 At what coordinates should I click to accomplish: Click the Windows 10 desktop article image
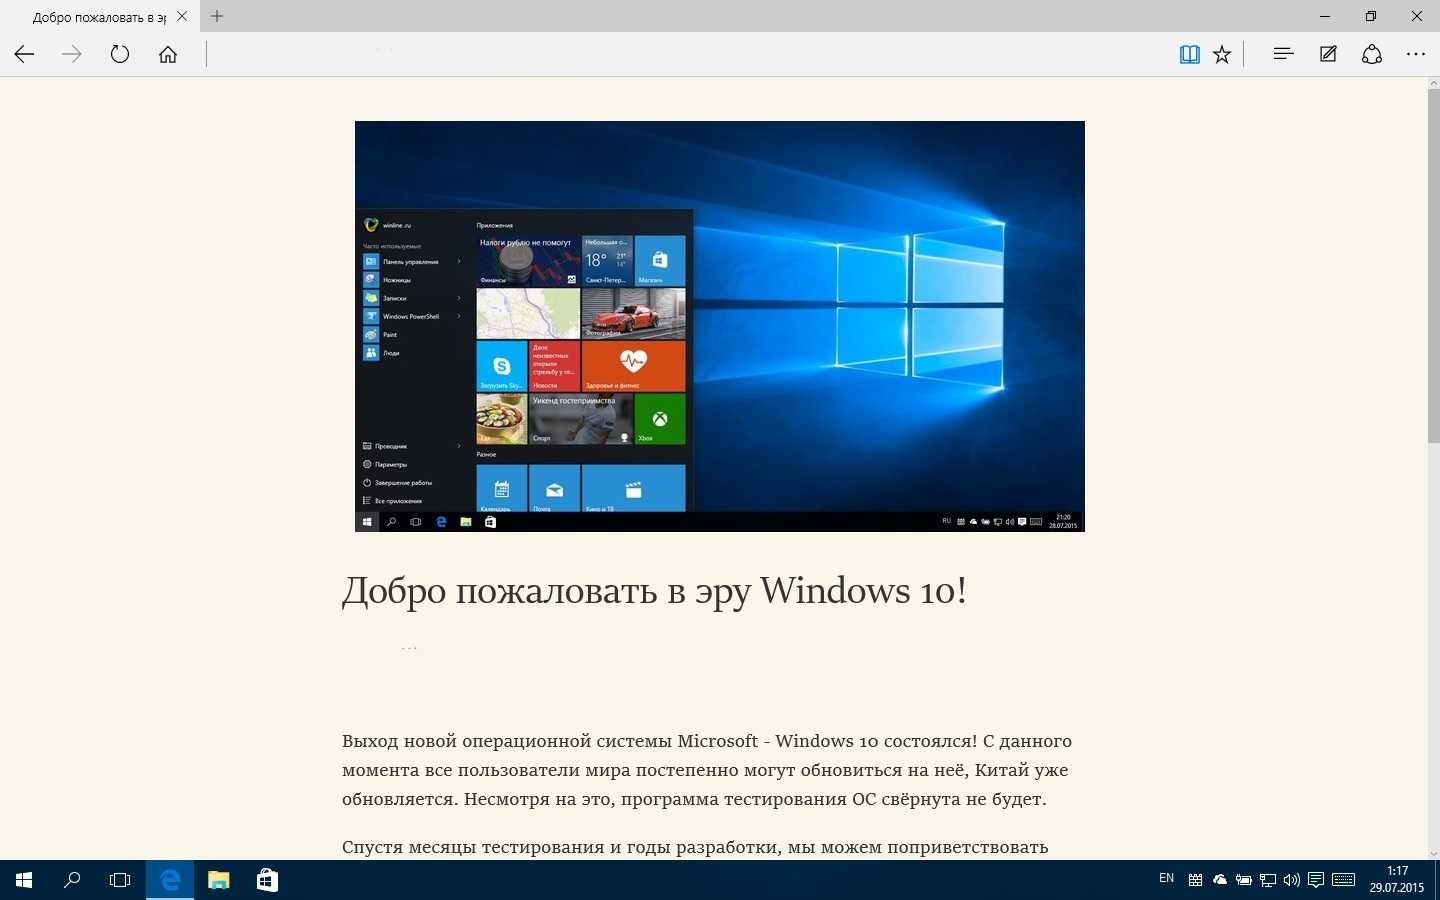pos(720,326)
